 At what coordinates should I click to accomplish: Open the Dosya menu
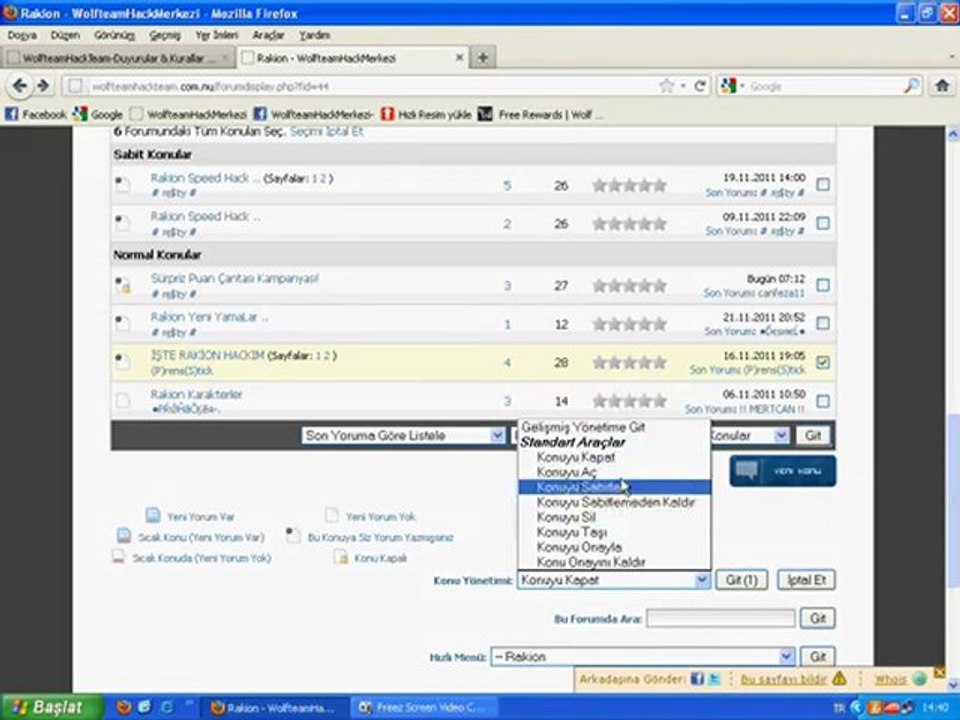22,35
